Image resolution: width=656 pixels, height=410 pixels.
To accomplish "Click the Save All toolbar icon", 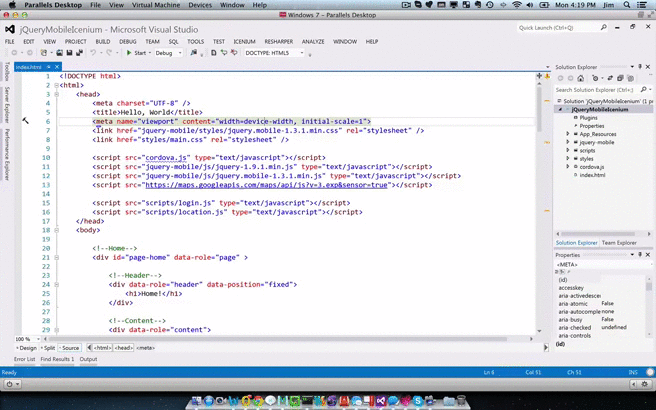I will point(79,53).
